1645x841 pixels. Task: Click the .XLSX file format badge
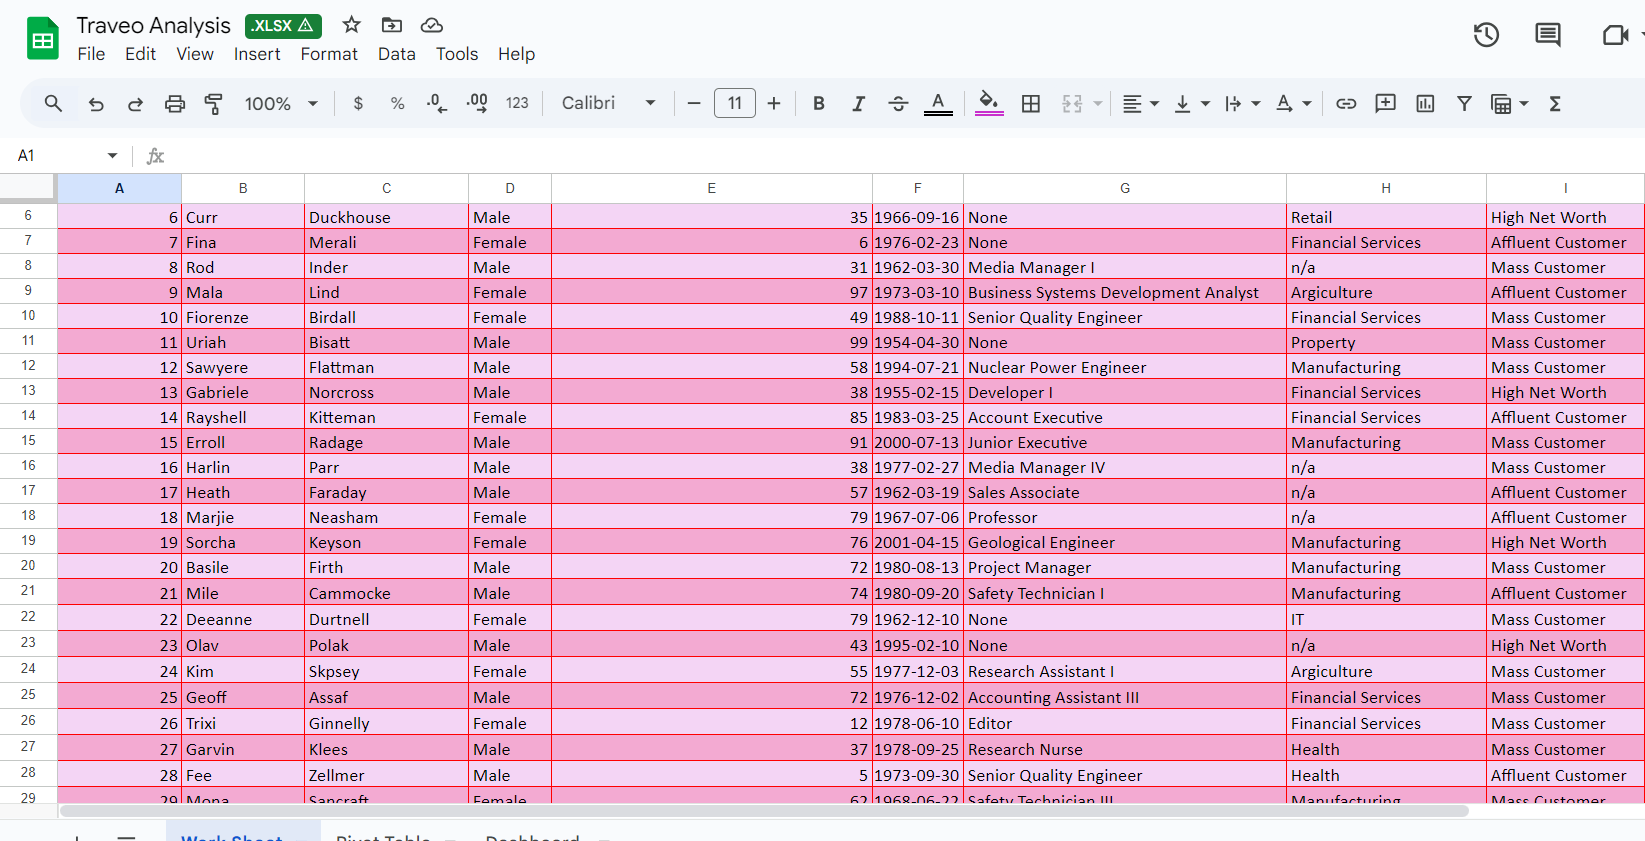click(283, 25)
